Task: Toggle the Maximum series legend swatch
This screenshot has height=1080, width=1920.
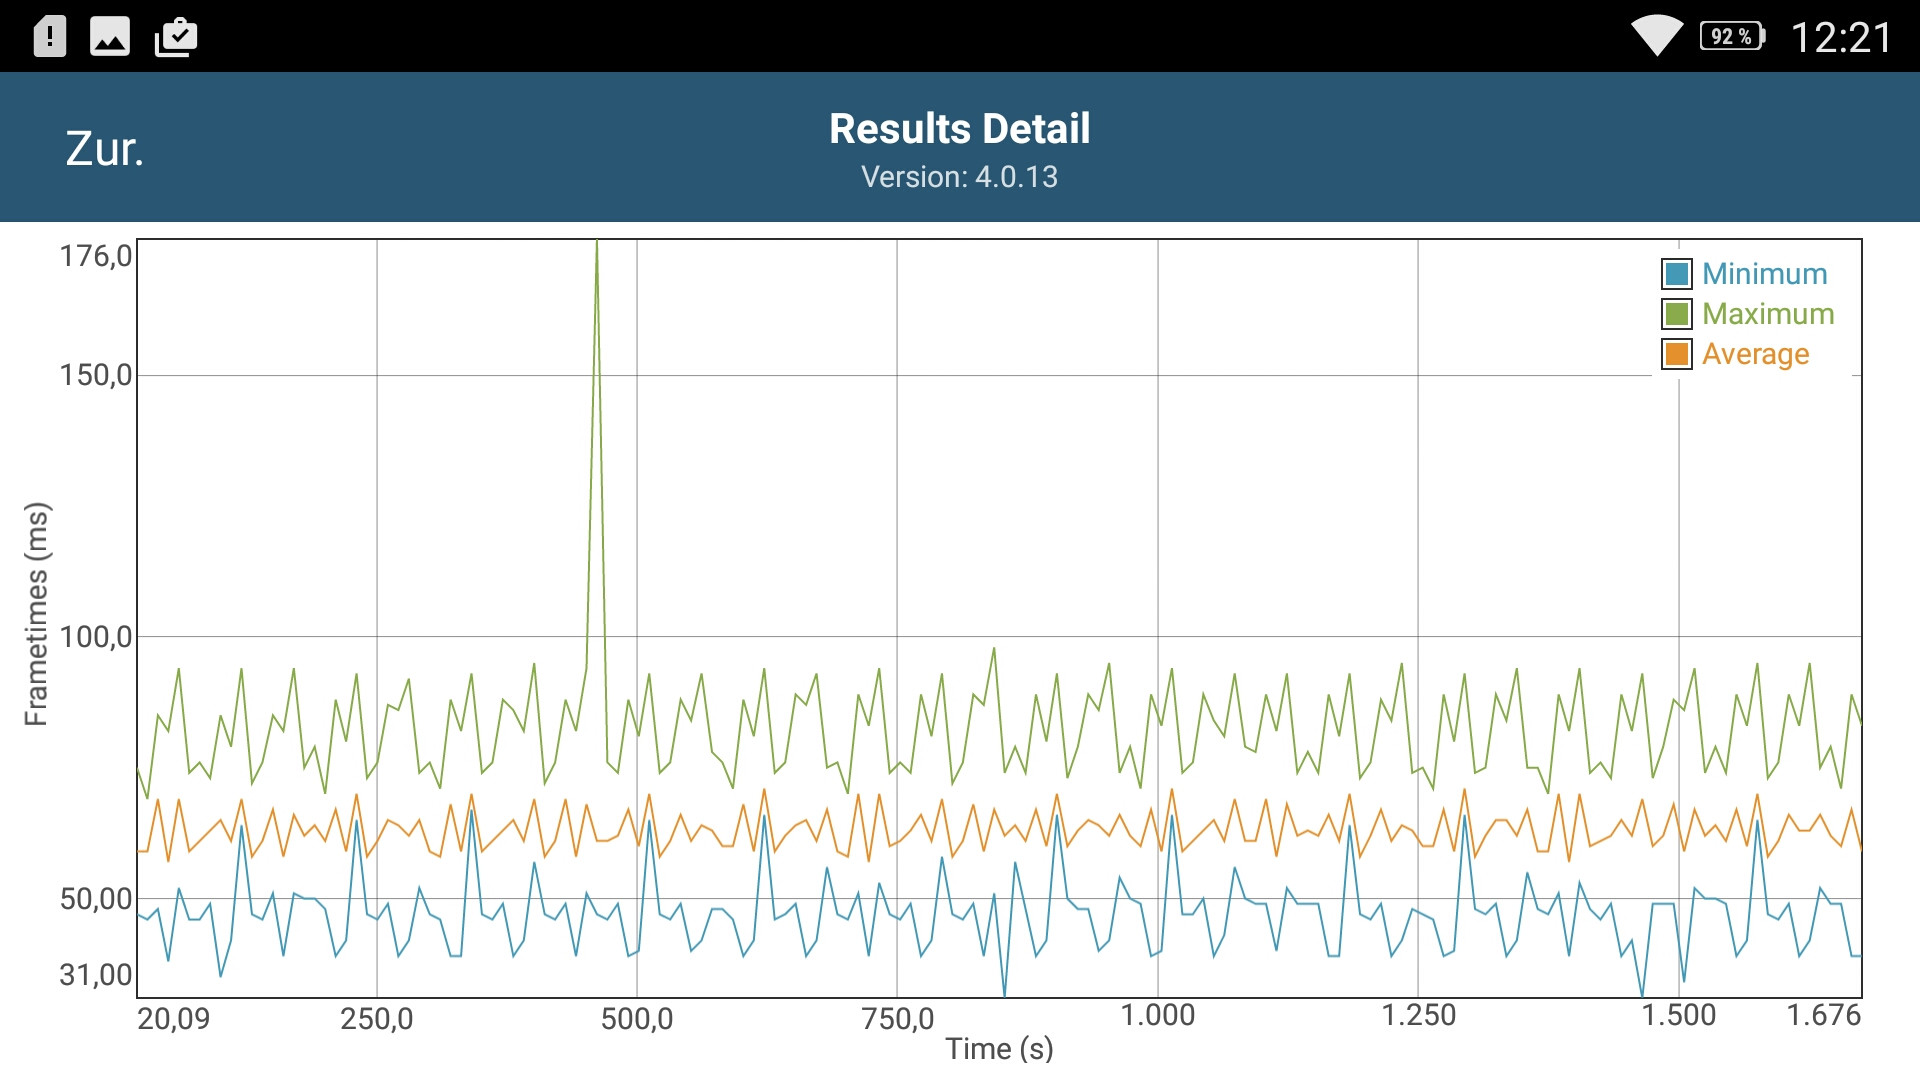Action: click(1677, 314)
